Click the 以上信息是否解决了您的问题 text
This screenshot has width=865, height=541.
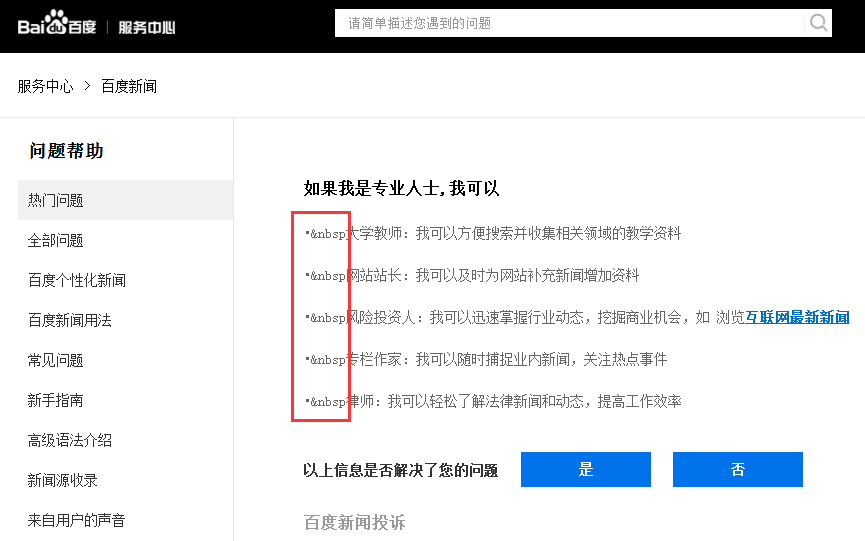(x=401, y=470)
